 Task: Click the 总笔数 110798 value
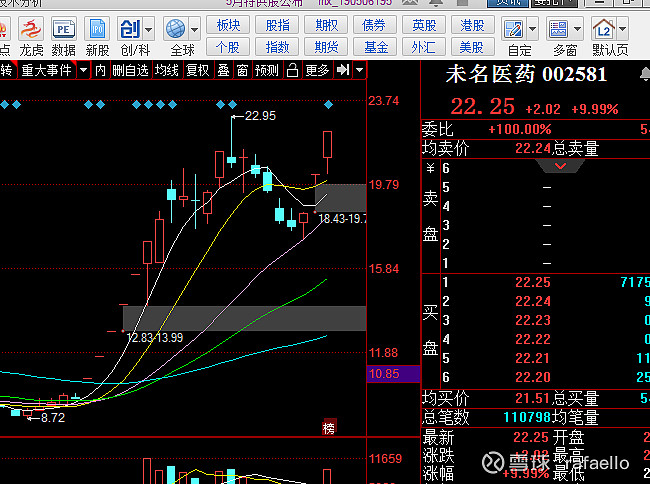(526, 417)
